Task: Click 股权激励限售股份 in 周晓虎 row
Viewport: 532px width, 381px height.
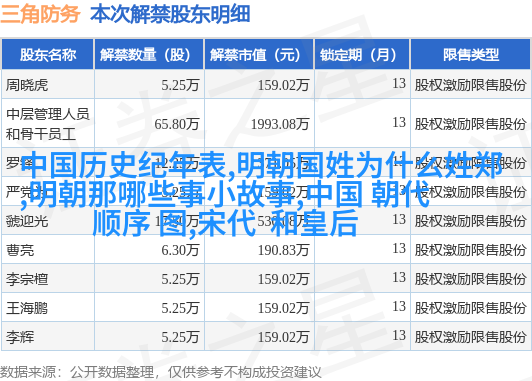Action: [470, 85]
